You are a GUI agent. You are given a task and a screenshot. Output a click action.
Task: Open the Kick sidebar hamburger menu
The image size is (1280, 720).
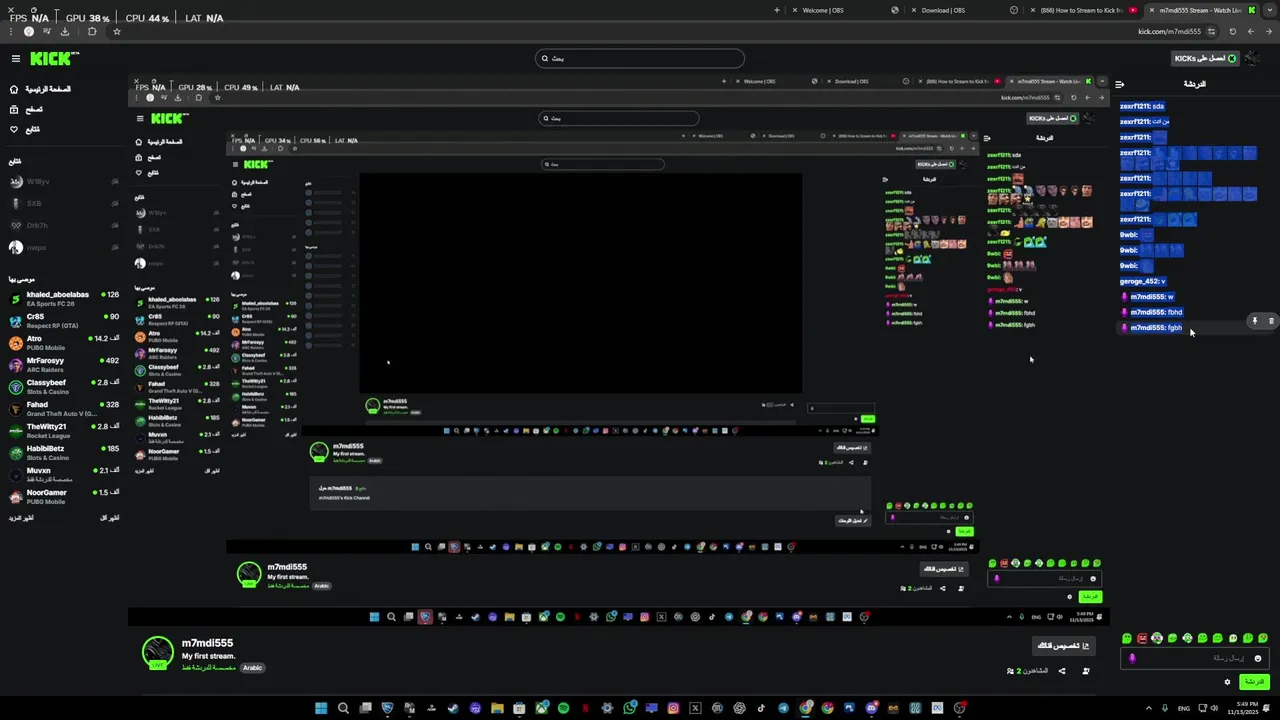pos(15,58)
